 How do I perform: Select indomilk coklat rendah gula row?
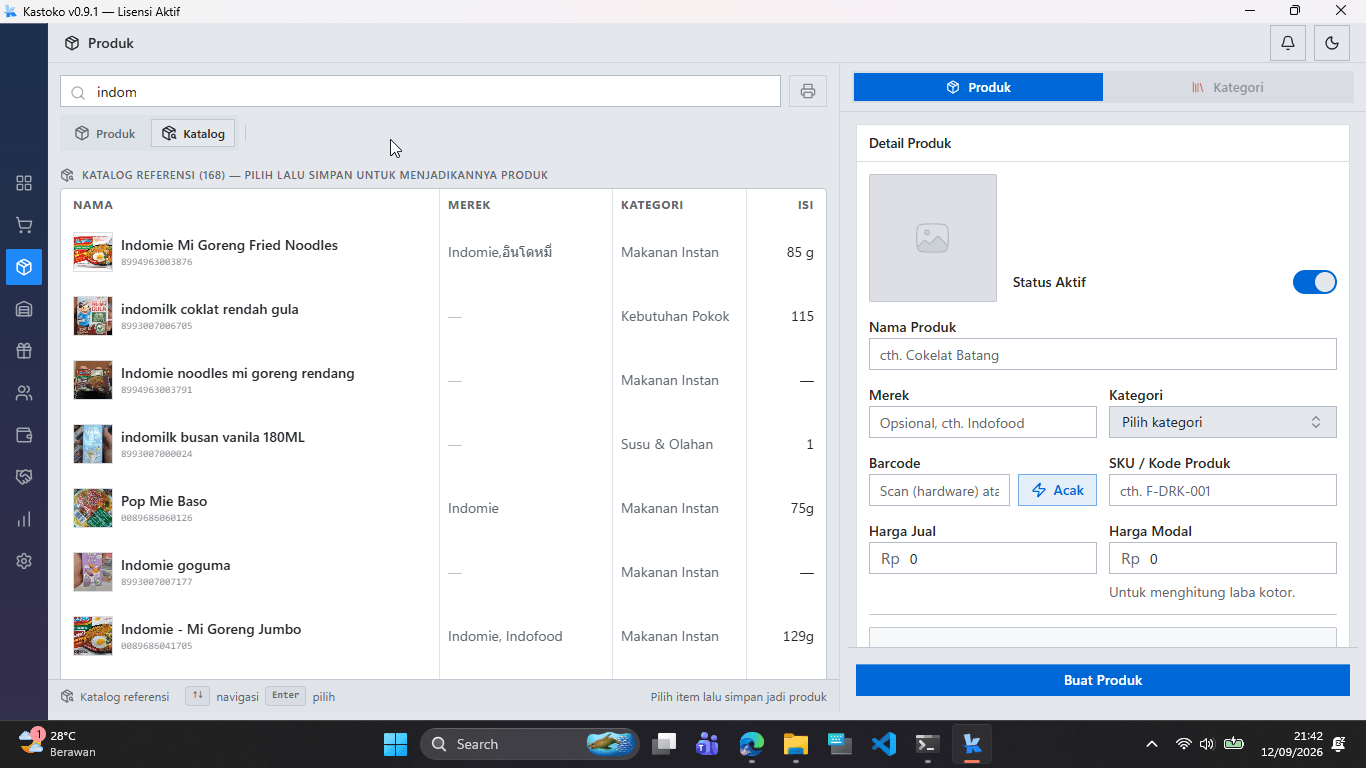click(443, 316)
